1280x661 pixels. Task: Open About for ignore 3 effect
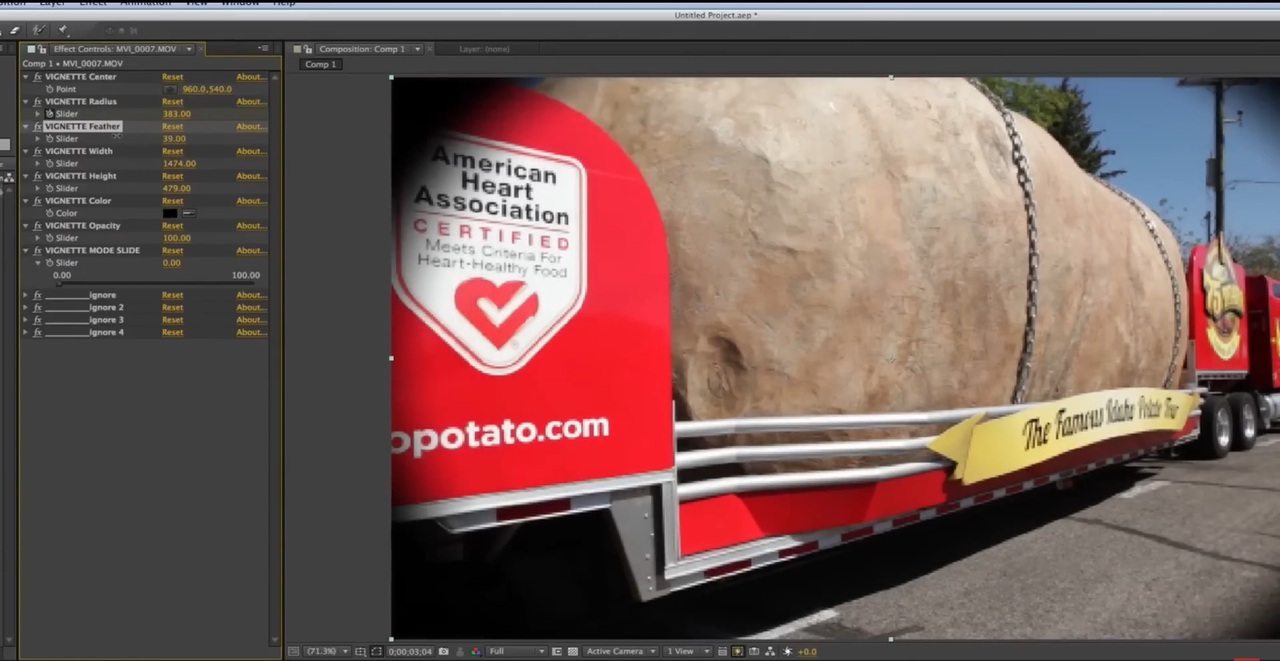tap(251, 320)
